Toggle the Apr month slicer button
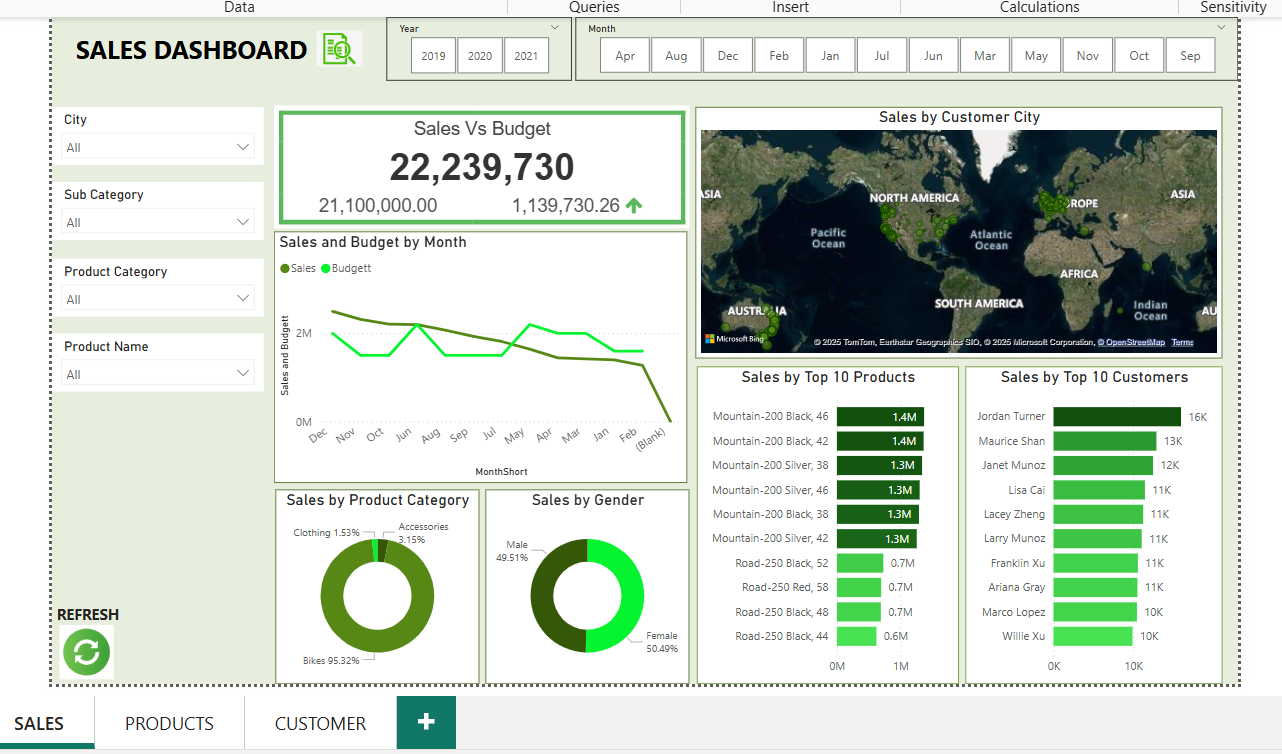1282x754 pixels. 625,56
